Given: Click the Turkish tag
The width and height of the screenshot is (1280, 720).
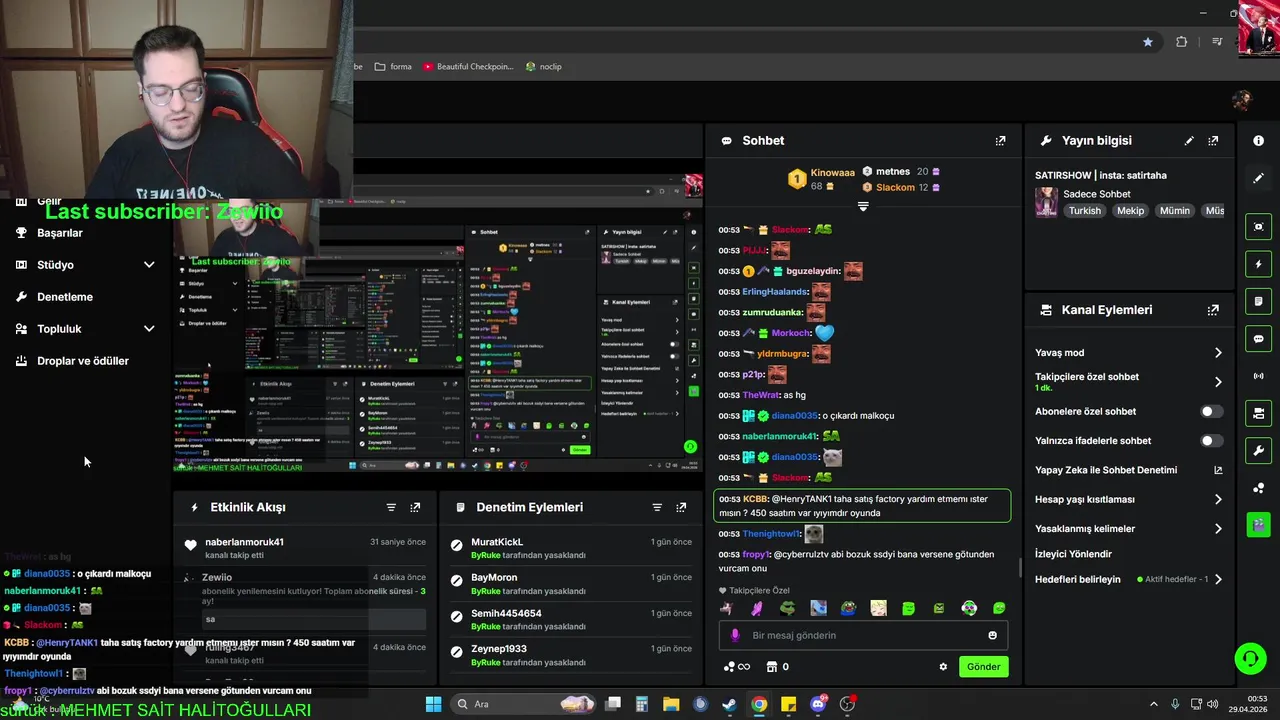Looking at the screenshot, I should pyautogui.click(x=1084, y=211).
